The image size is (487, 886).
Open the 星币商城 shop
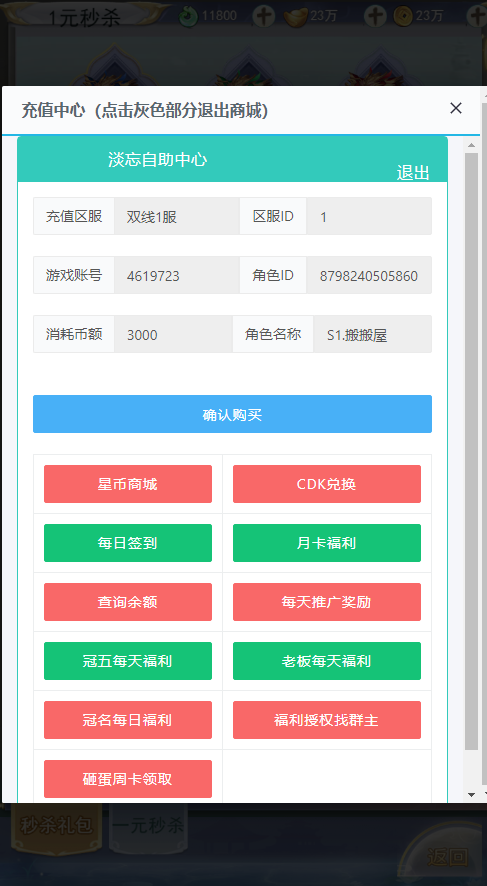click(128, 484)
